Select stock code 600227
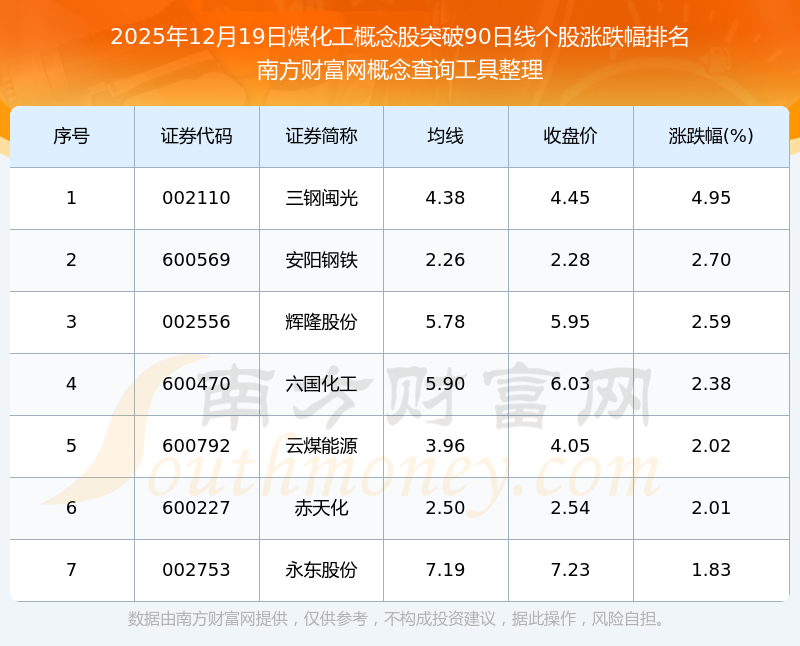This screenshot has width=800, height=646. pyautogui.click(x=196, y=508)
